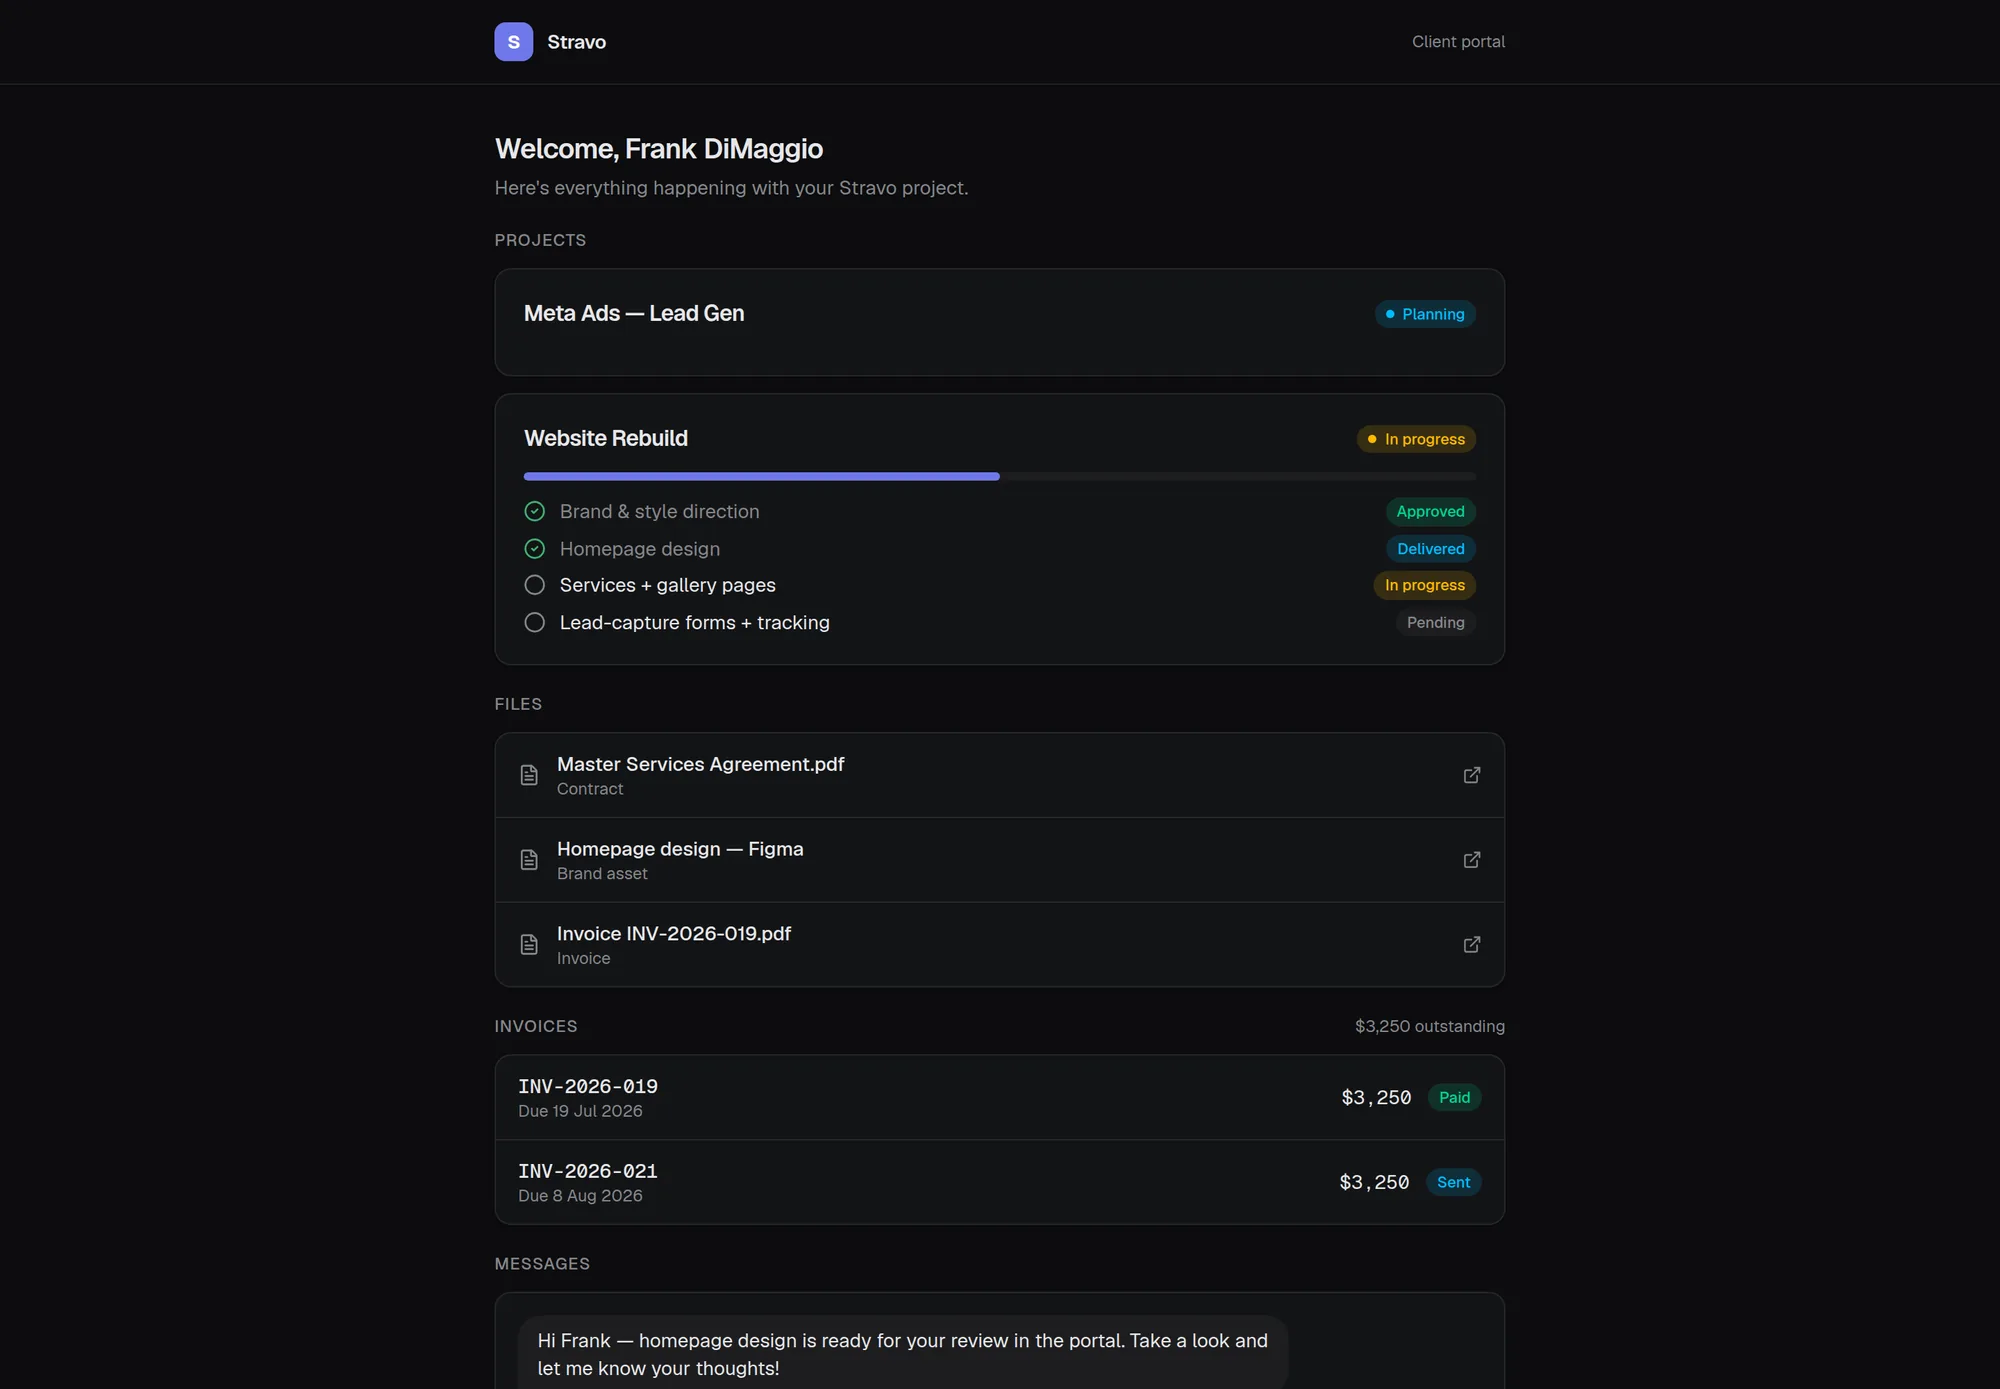The image size is (2000, 1389).
Task: Click the file icon beside Homepage design Figma
Action: pyautogui.click(x=529, y=860)
